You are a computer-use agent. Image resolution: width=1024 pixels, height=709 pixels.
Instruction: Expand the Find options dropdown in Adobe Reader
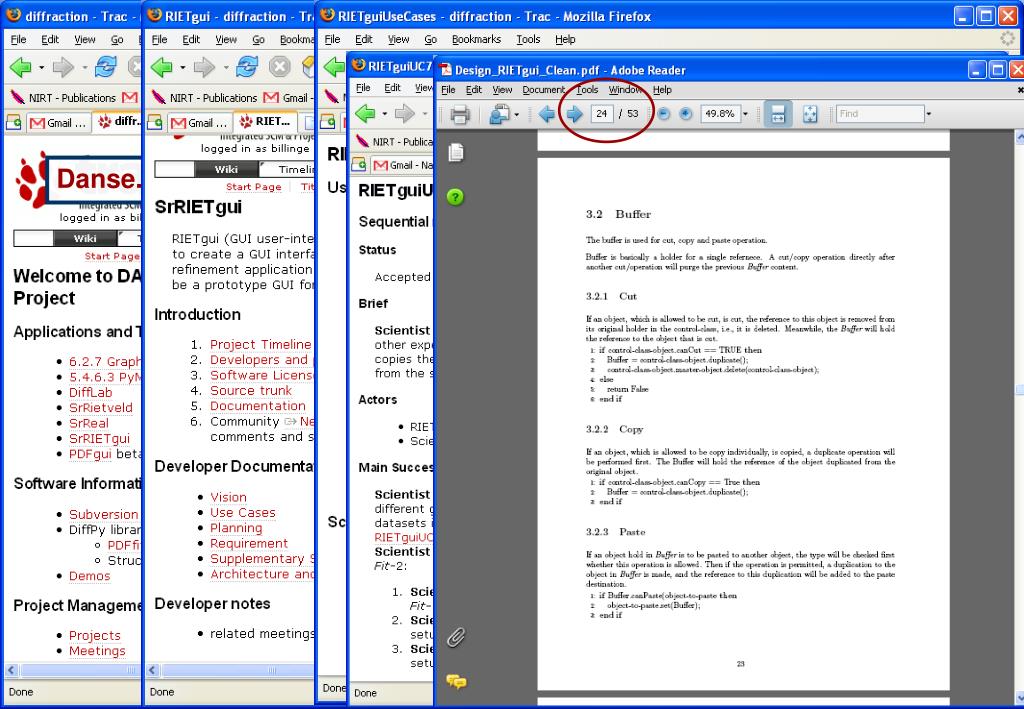coord(928,114)
